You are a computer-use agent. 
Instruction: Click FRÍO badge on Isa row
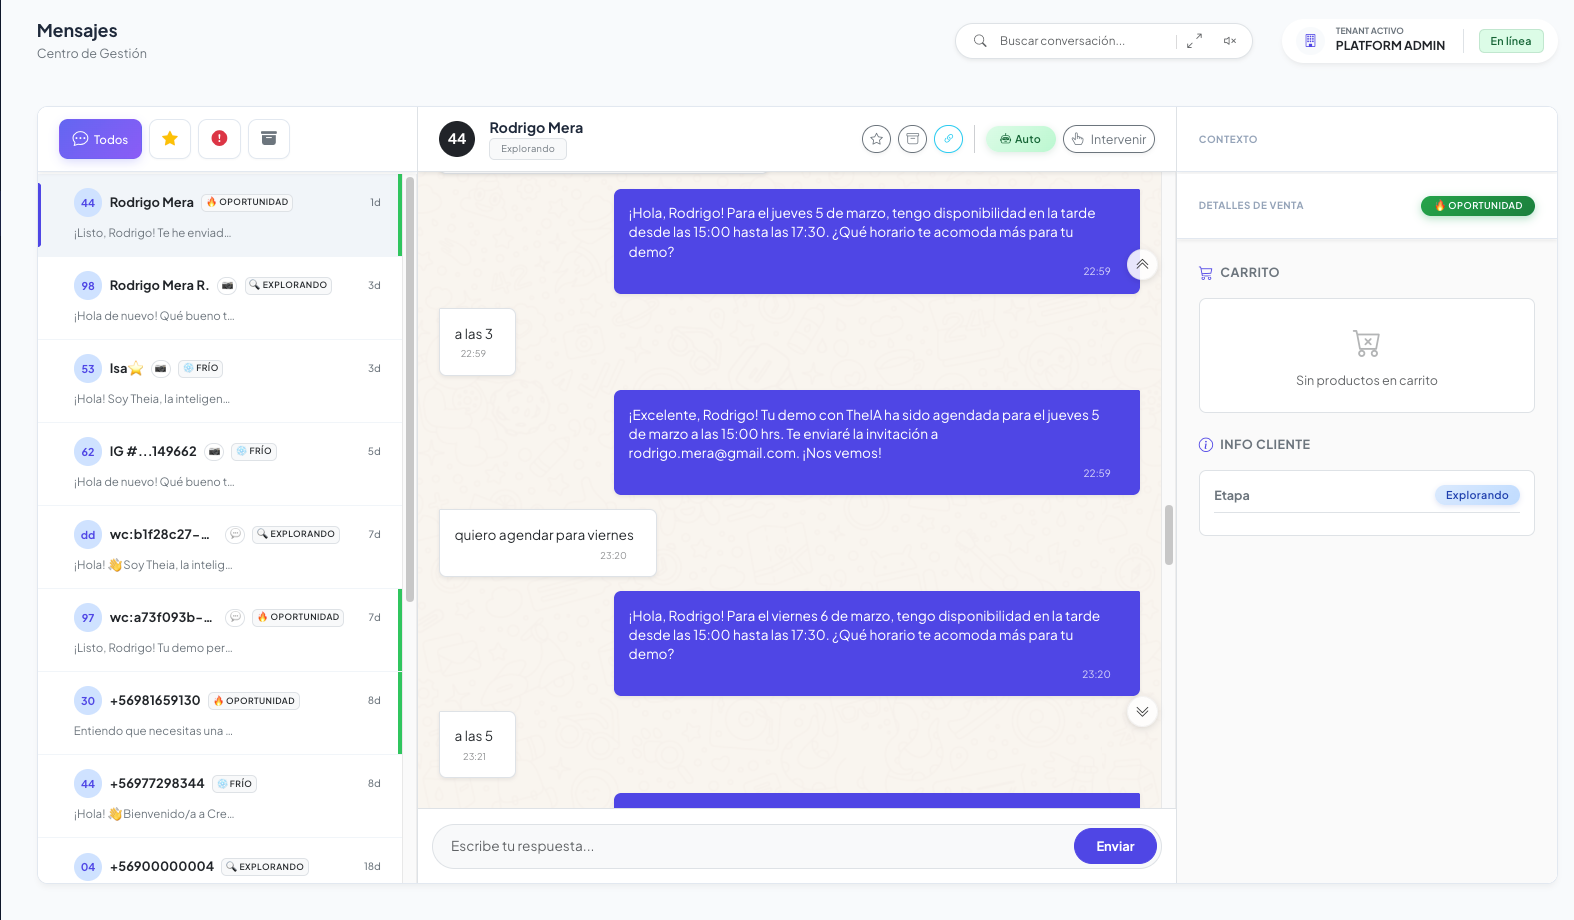coord(201,368)
